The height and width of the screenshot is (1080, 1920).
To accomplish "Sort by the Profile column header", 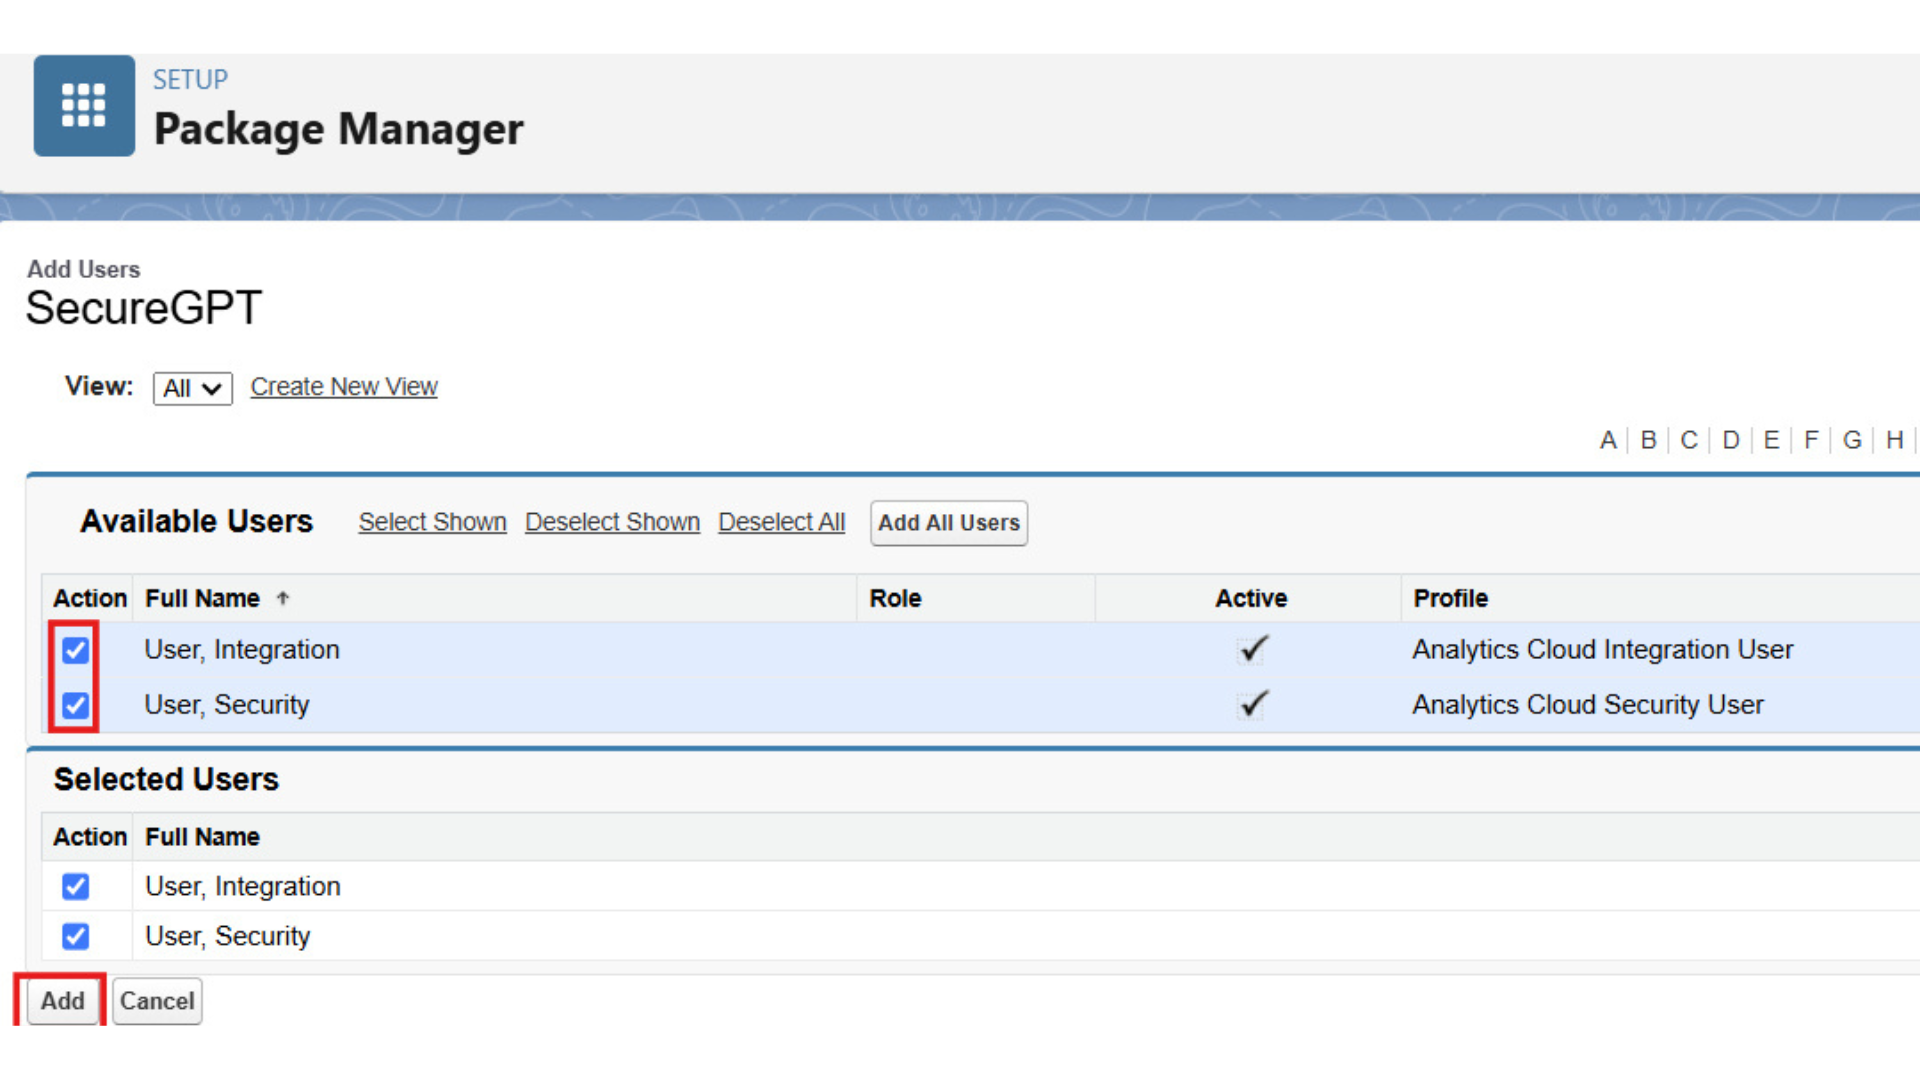I will tap(1450, 598).
